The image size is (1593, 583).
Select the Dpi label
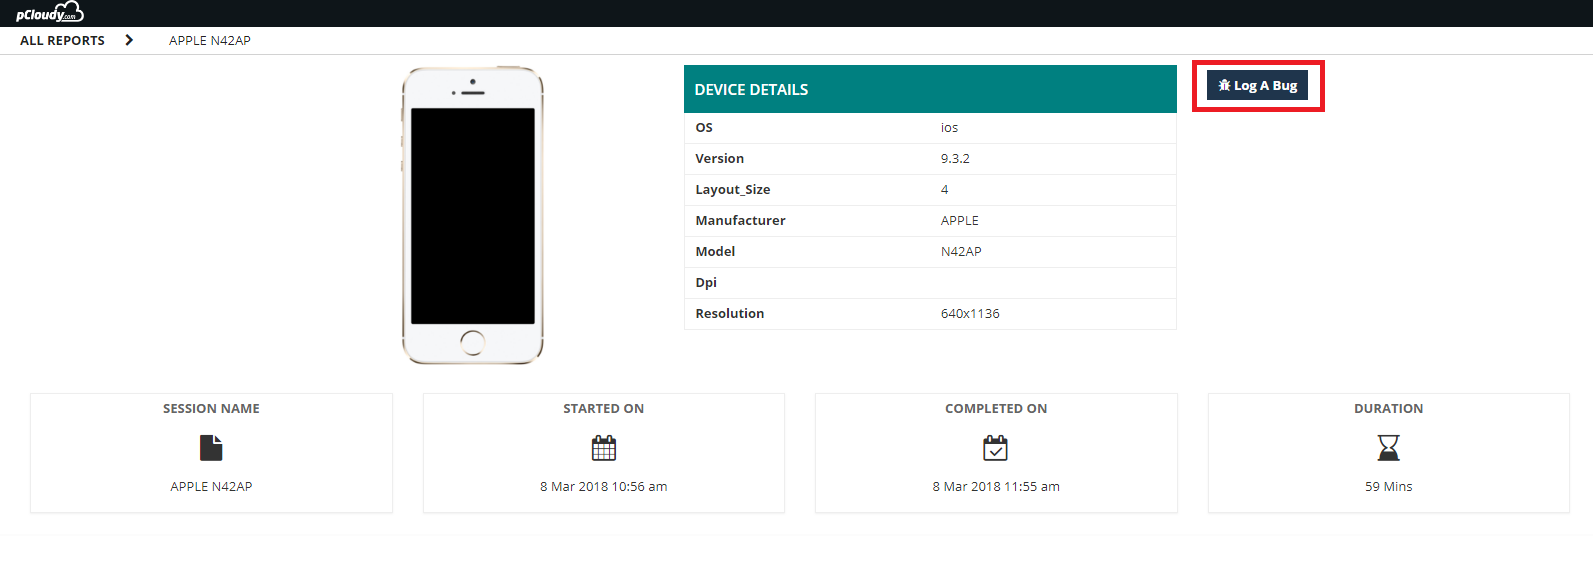[706, 283]
